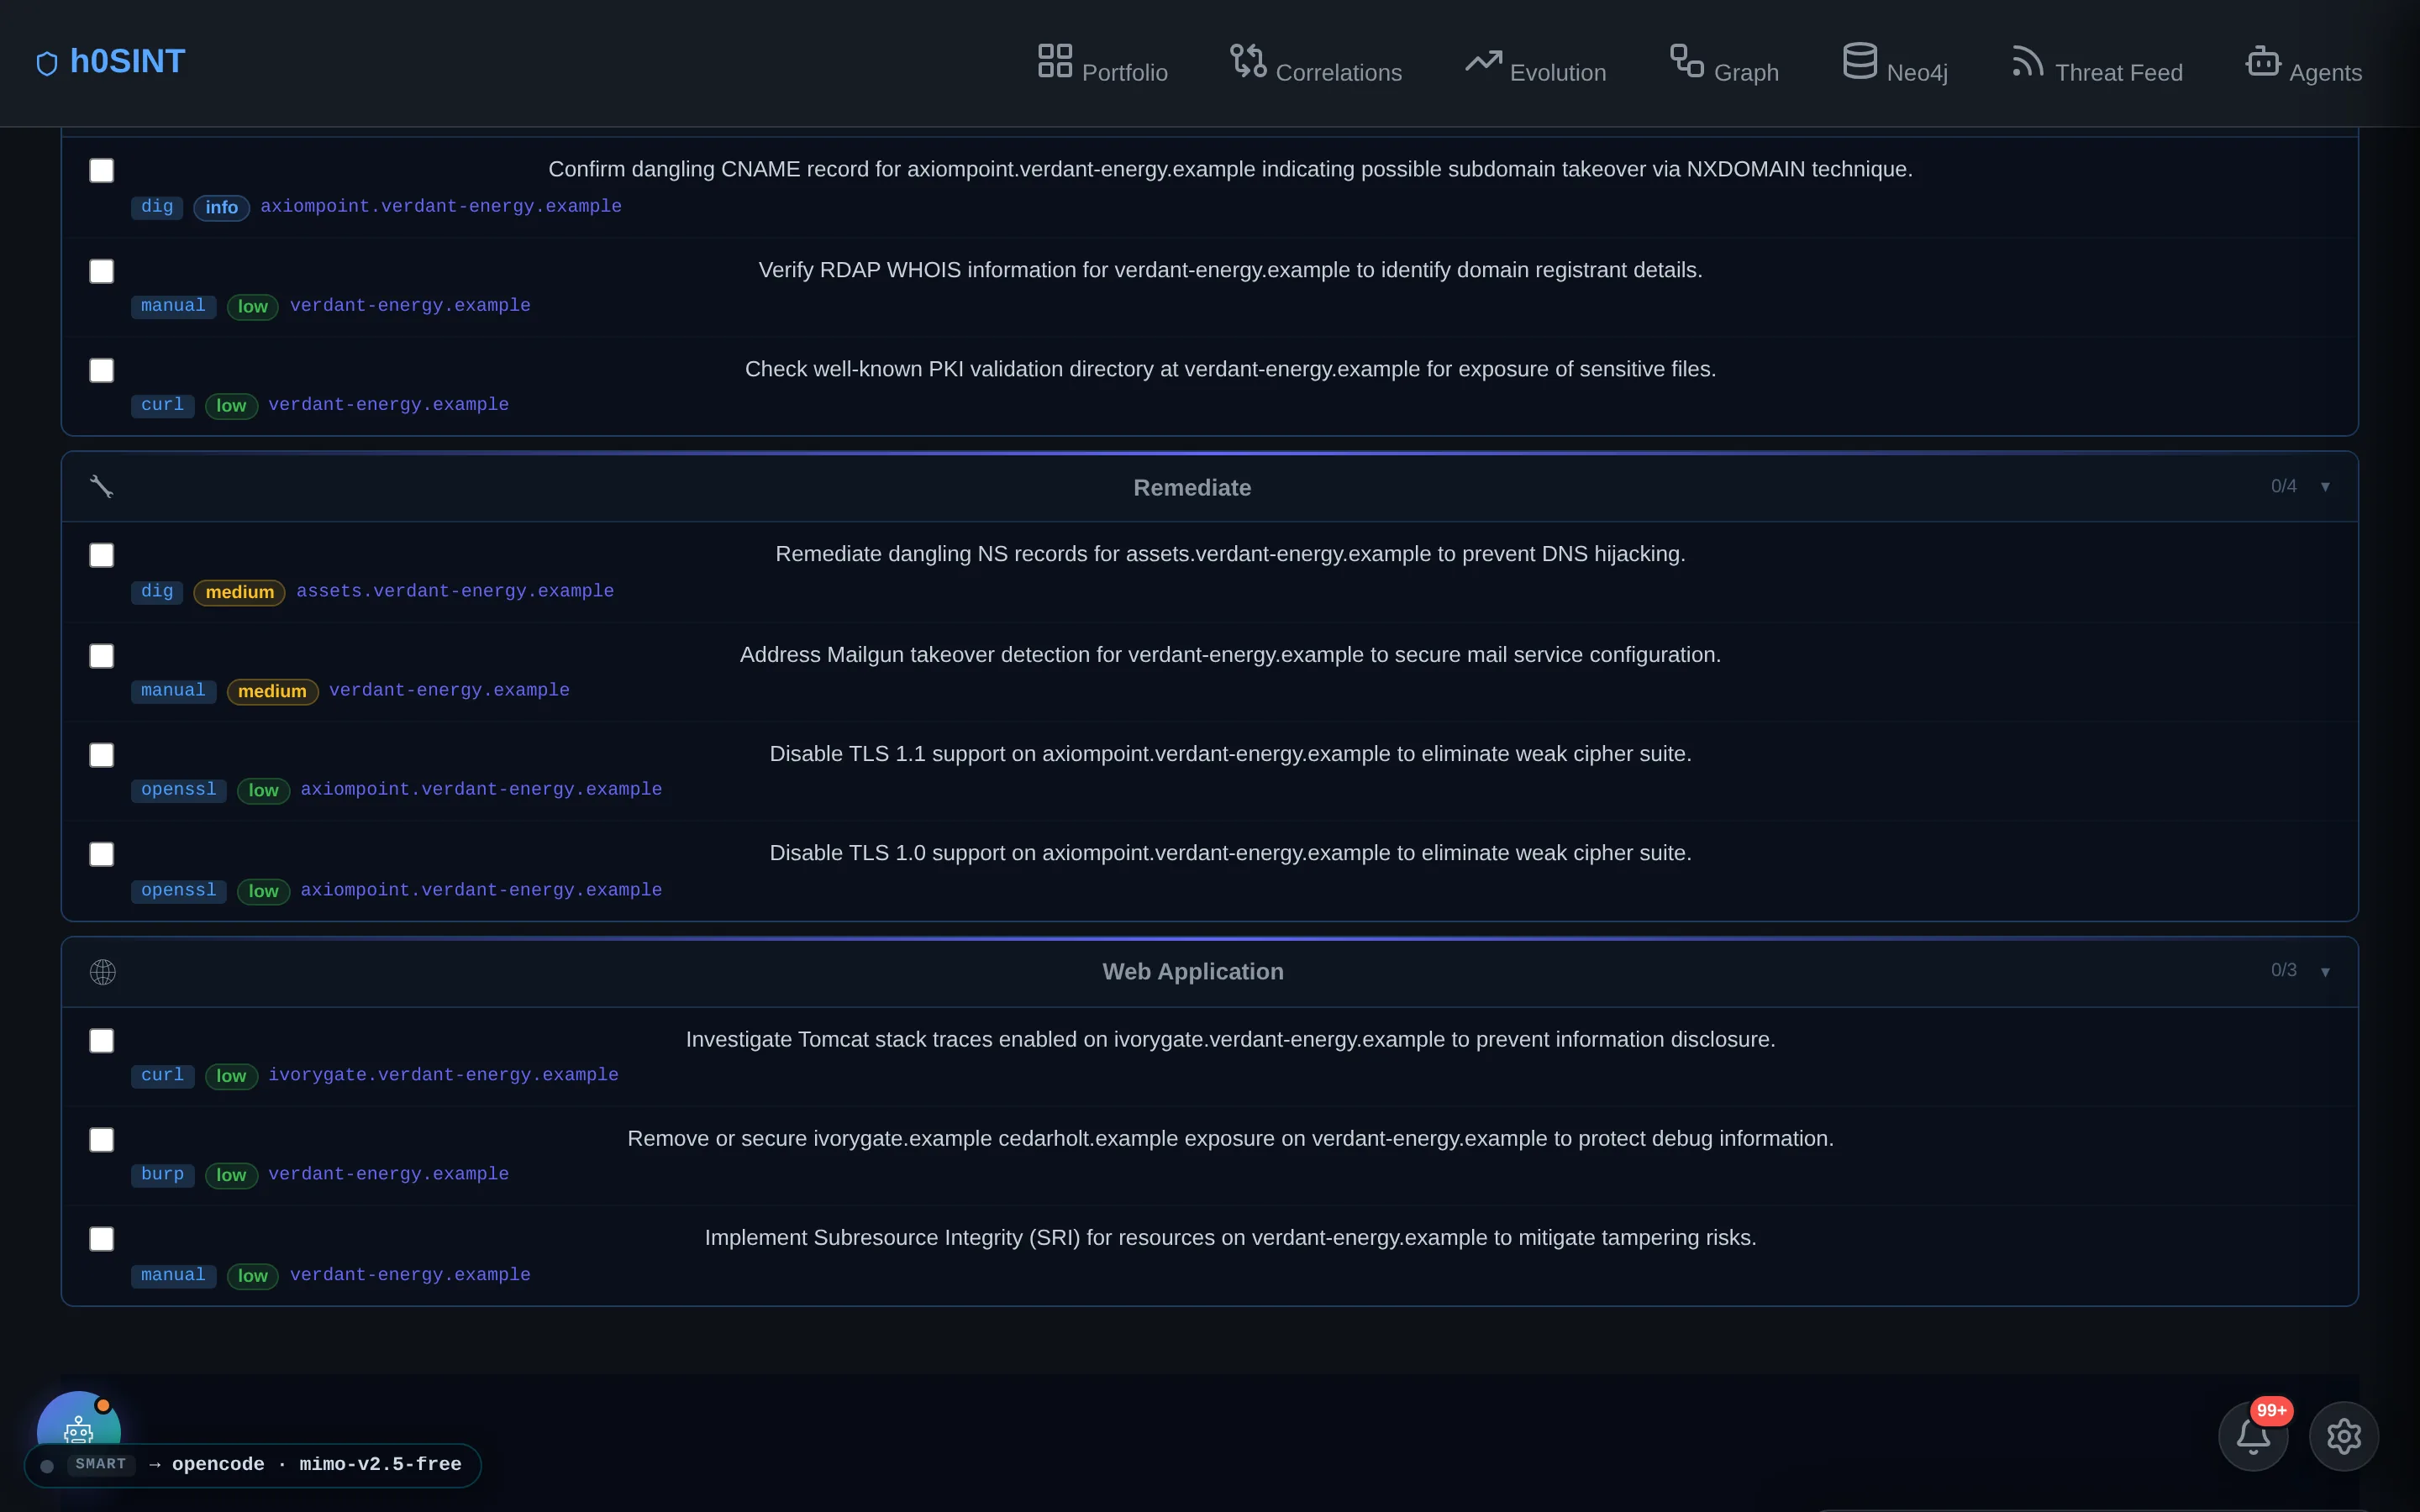The height and width of the screenshot is (1512, 2420).
Task: Open the Portfolio grid icon
Action: pyautogui.click(x=1054, y=60)
